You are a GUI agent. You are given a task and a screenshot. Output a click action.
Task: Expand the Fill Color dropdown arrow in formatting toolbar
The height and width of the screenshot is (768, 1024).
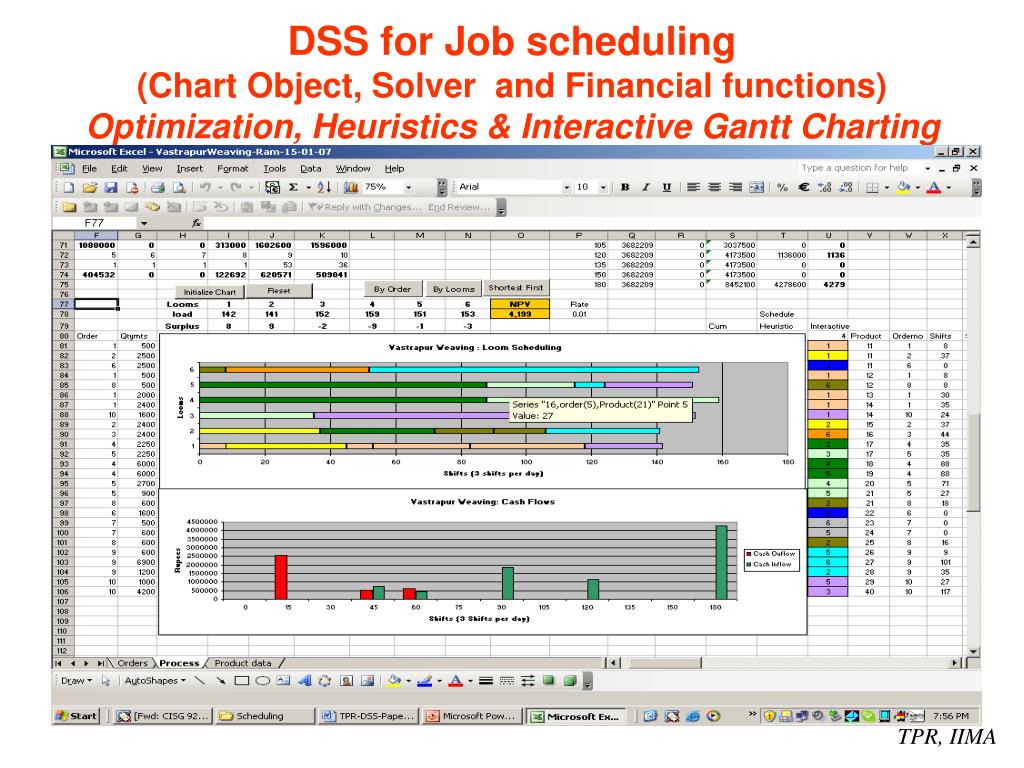coord(918,187)
